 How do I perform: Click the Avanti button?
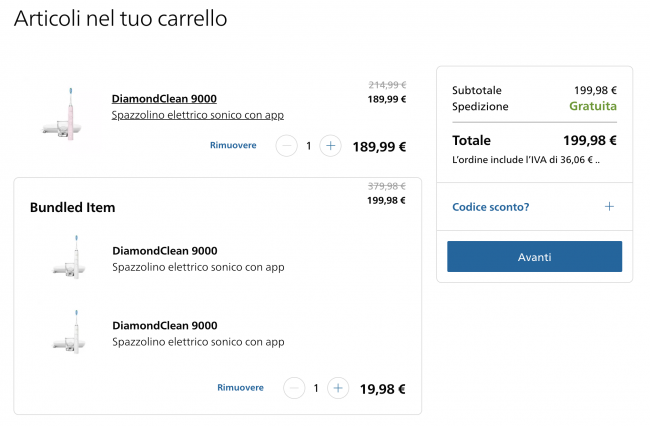[x=534, y=257]
